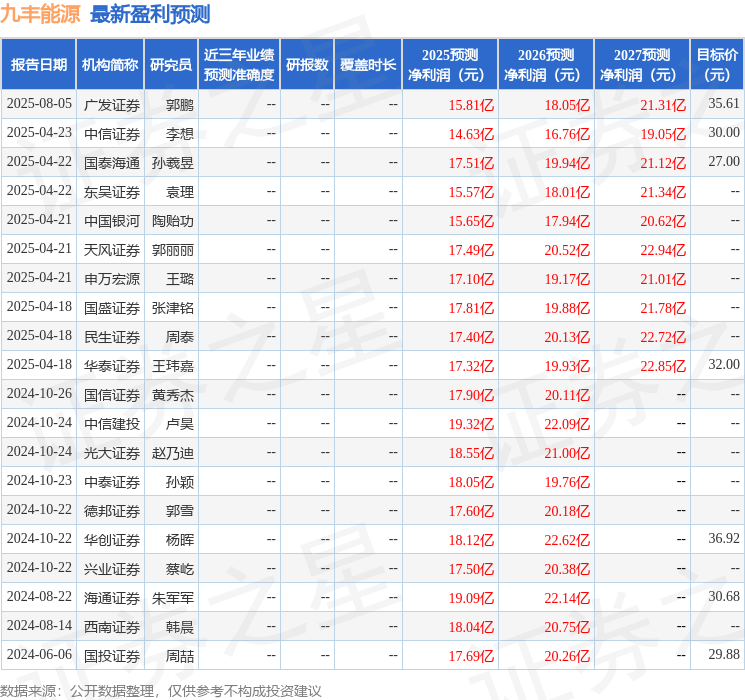745x700 pixels.
Task: Select the 2025预测净利润 column header
Action: tap(449, 65)
